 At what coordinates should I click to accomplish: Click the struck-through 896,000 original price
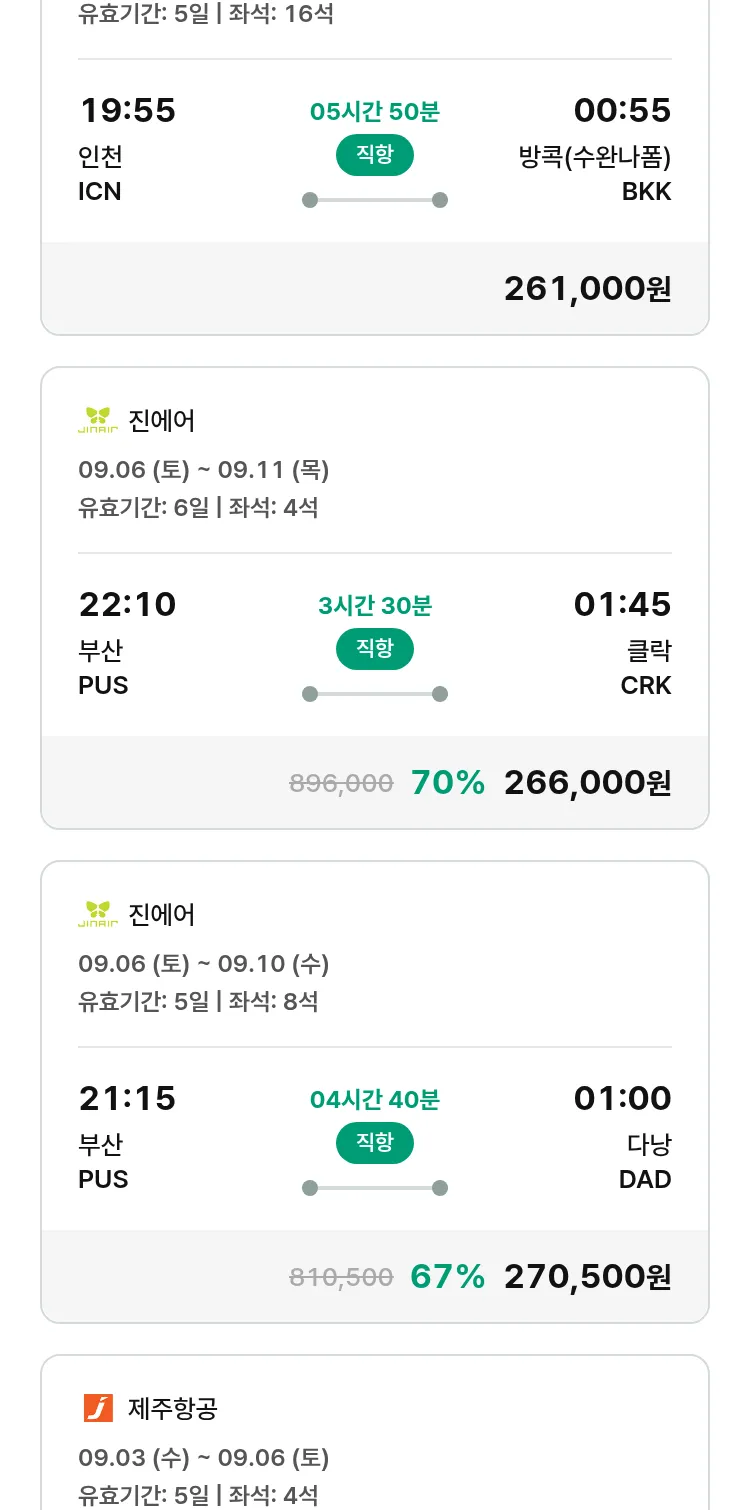(341, 784)
